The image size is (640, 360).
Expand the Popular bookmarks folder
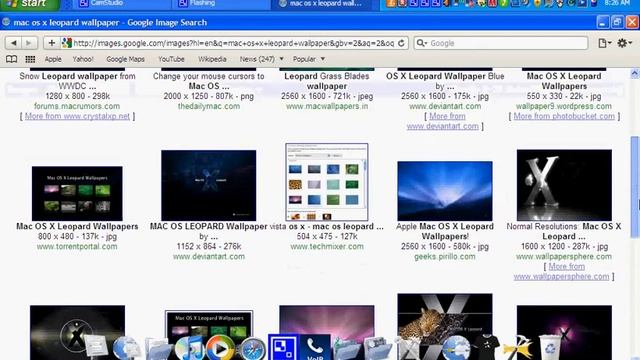tap(309, 59)
